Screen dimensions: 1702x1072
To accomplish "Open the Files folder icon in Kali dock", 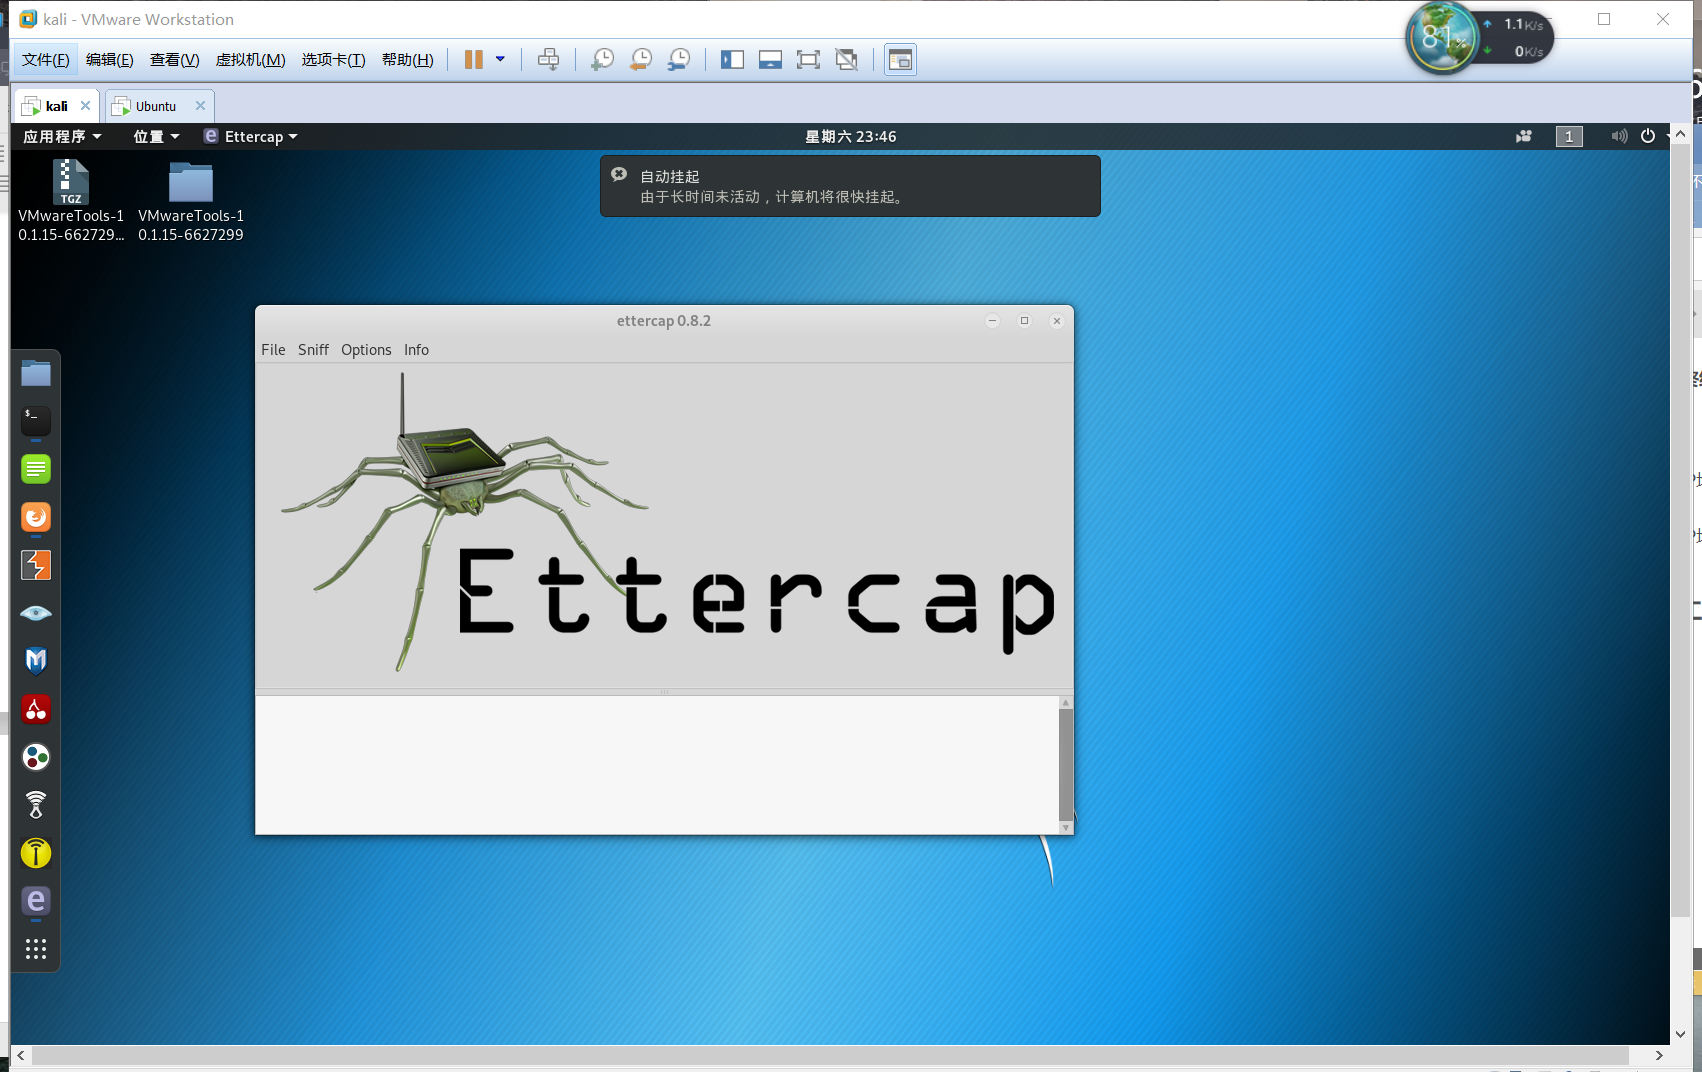I will point(36,373).
